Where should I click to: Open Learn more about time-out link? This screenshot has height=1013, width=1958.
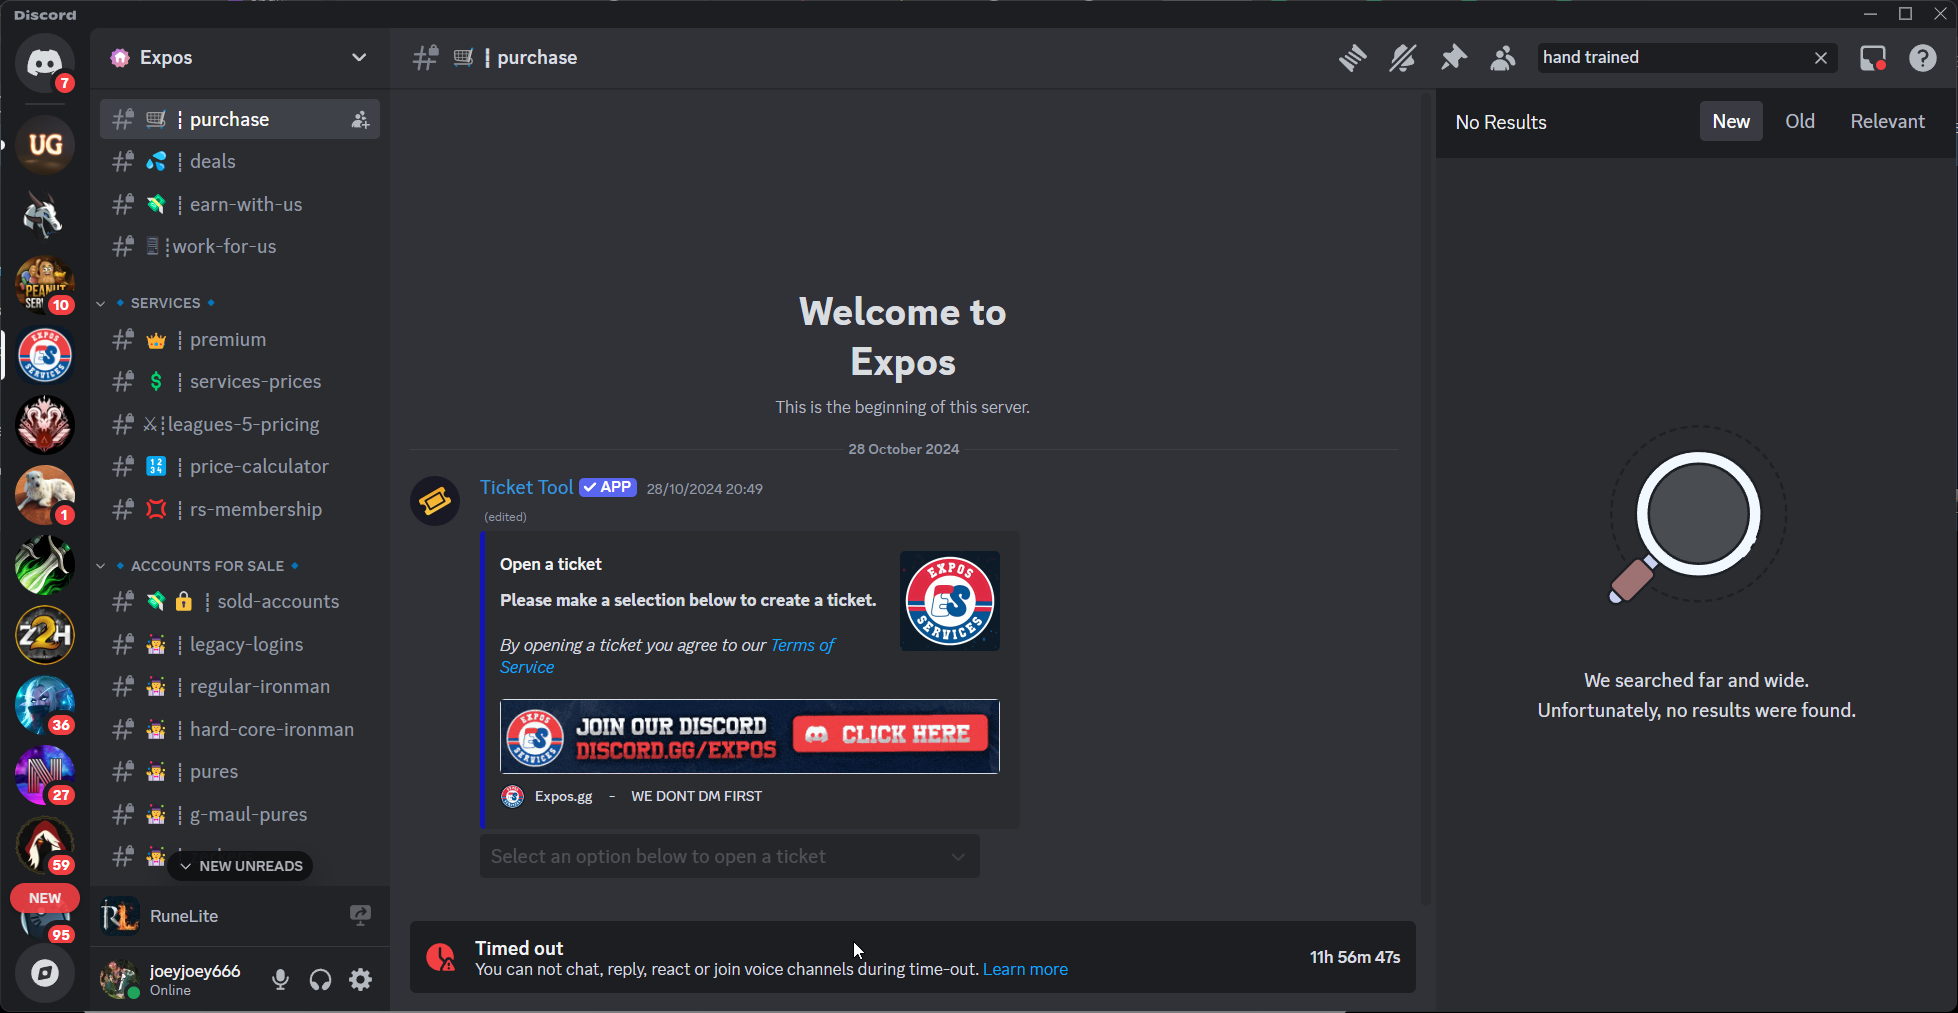pos(1025,969)
